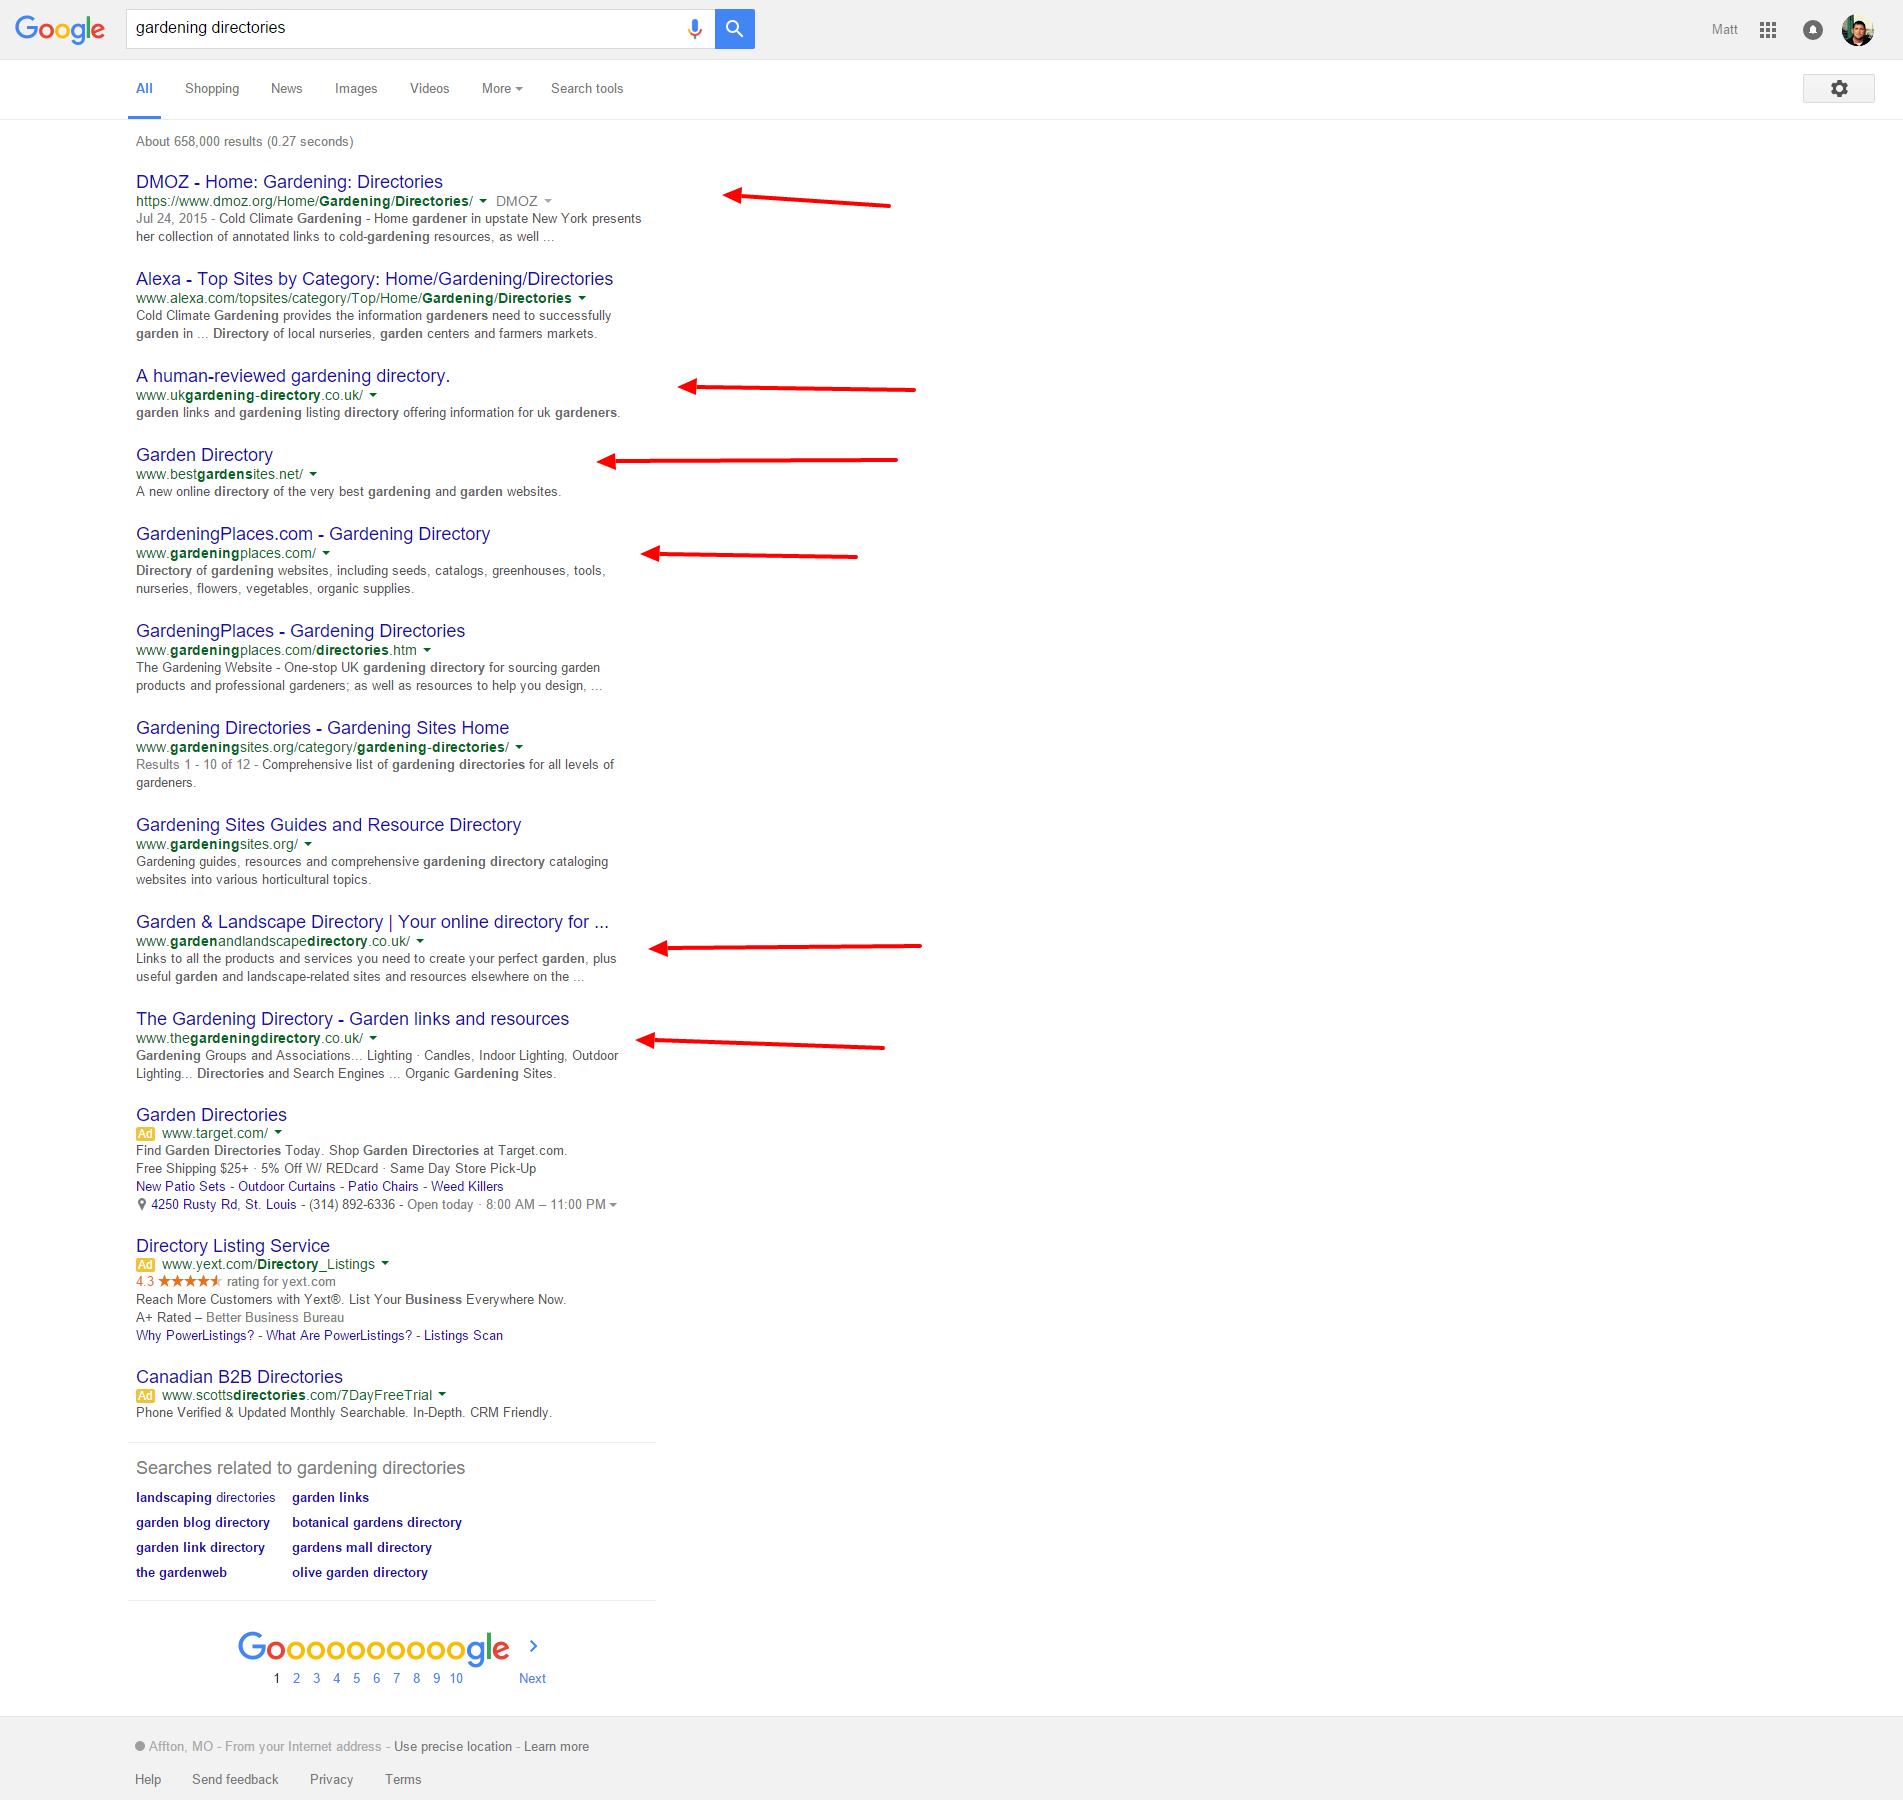Open Search tools options
The height and width of the screenshot is (1800, 1903).
pos(587,89)
